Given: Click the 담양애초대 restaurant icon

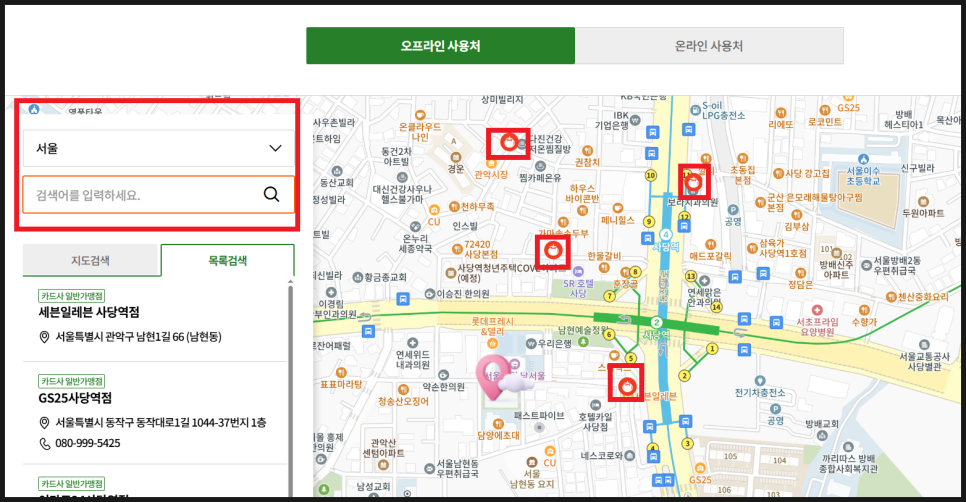Looking at the screenshot, I should coord(498,424).
